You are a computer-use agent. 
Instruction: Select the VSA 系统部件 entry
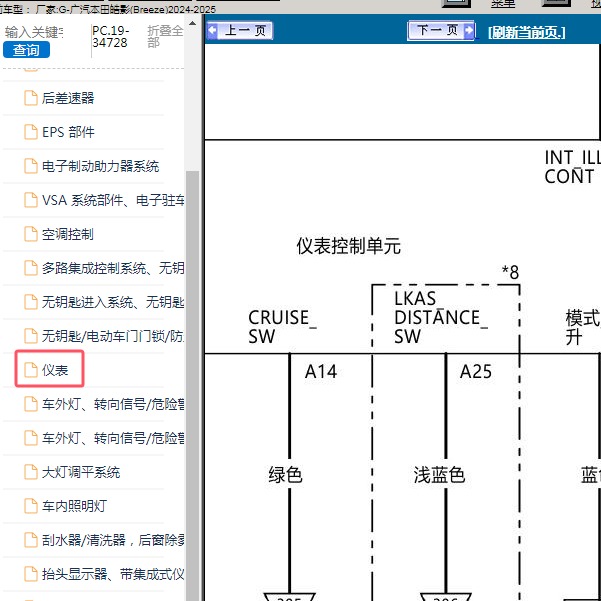(113, 200)
